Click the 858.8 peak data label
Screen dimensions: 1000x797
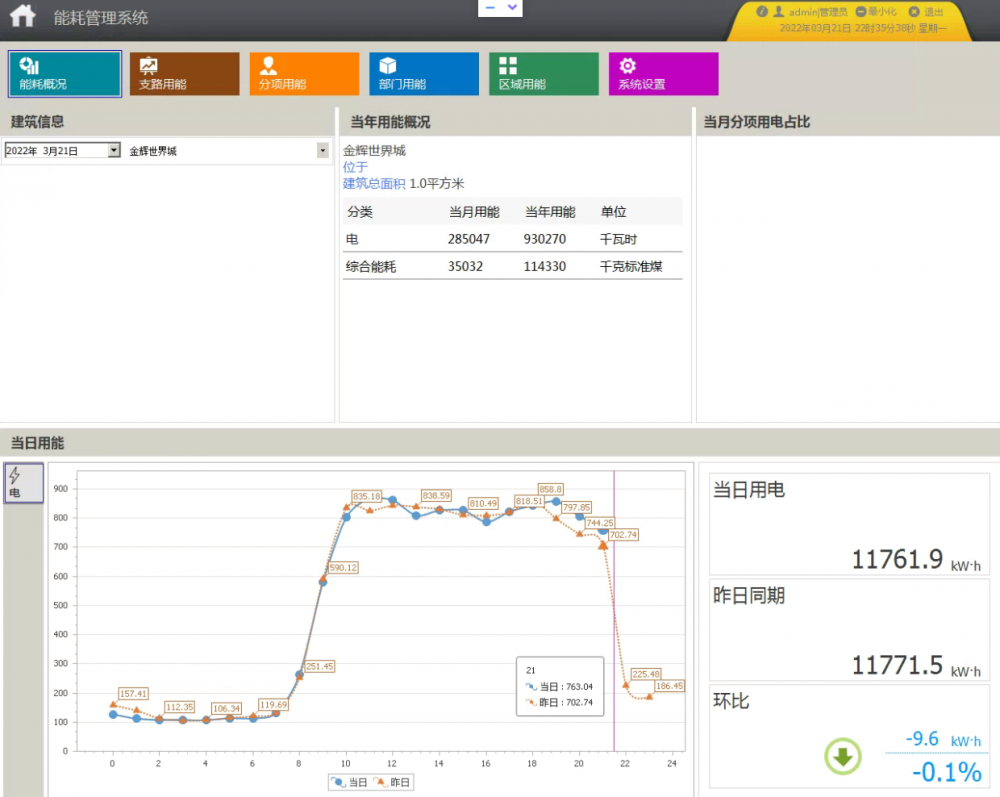(551, 489)
